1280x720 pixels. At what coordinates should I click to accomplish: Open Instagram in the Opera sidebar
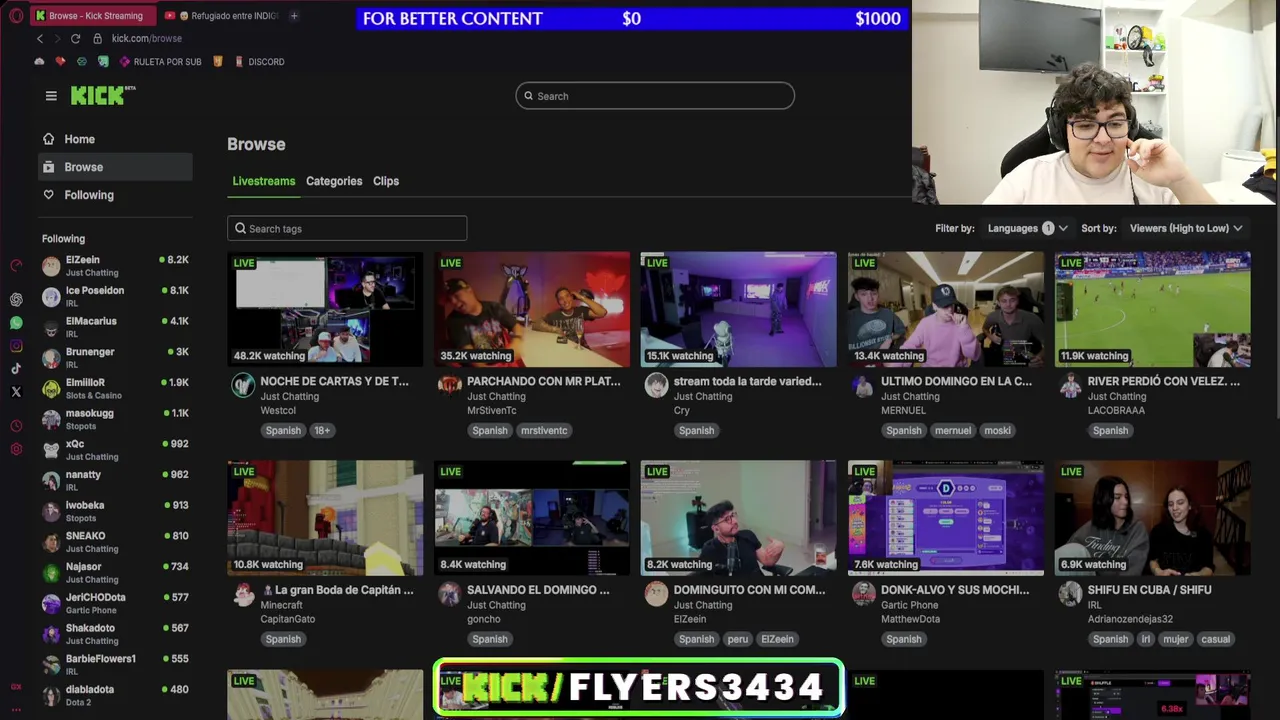[x=16, y=346]
